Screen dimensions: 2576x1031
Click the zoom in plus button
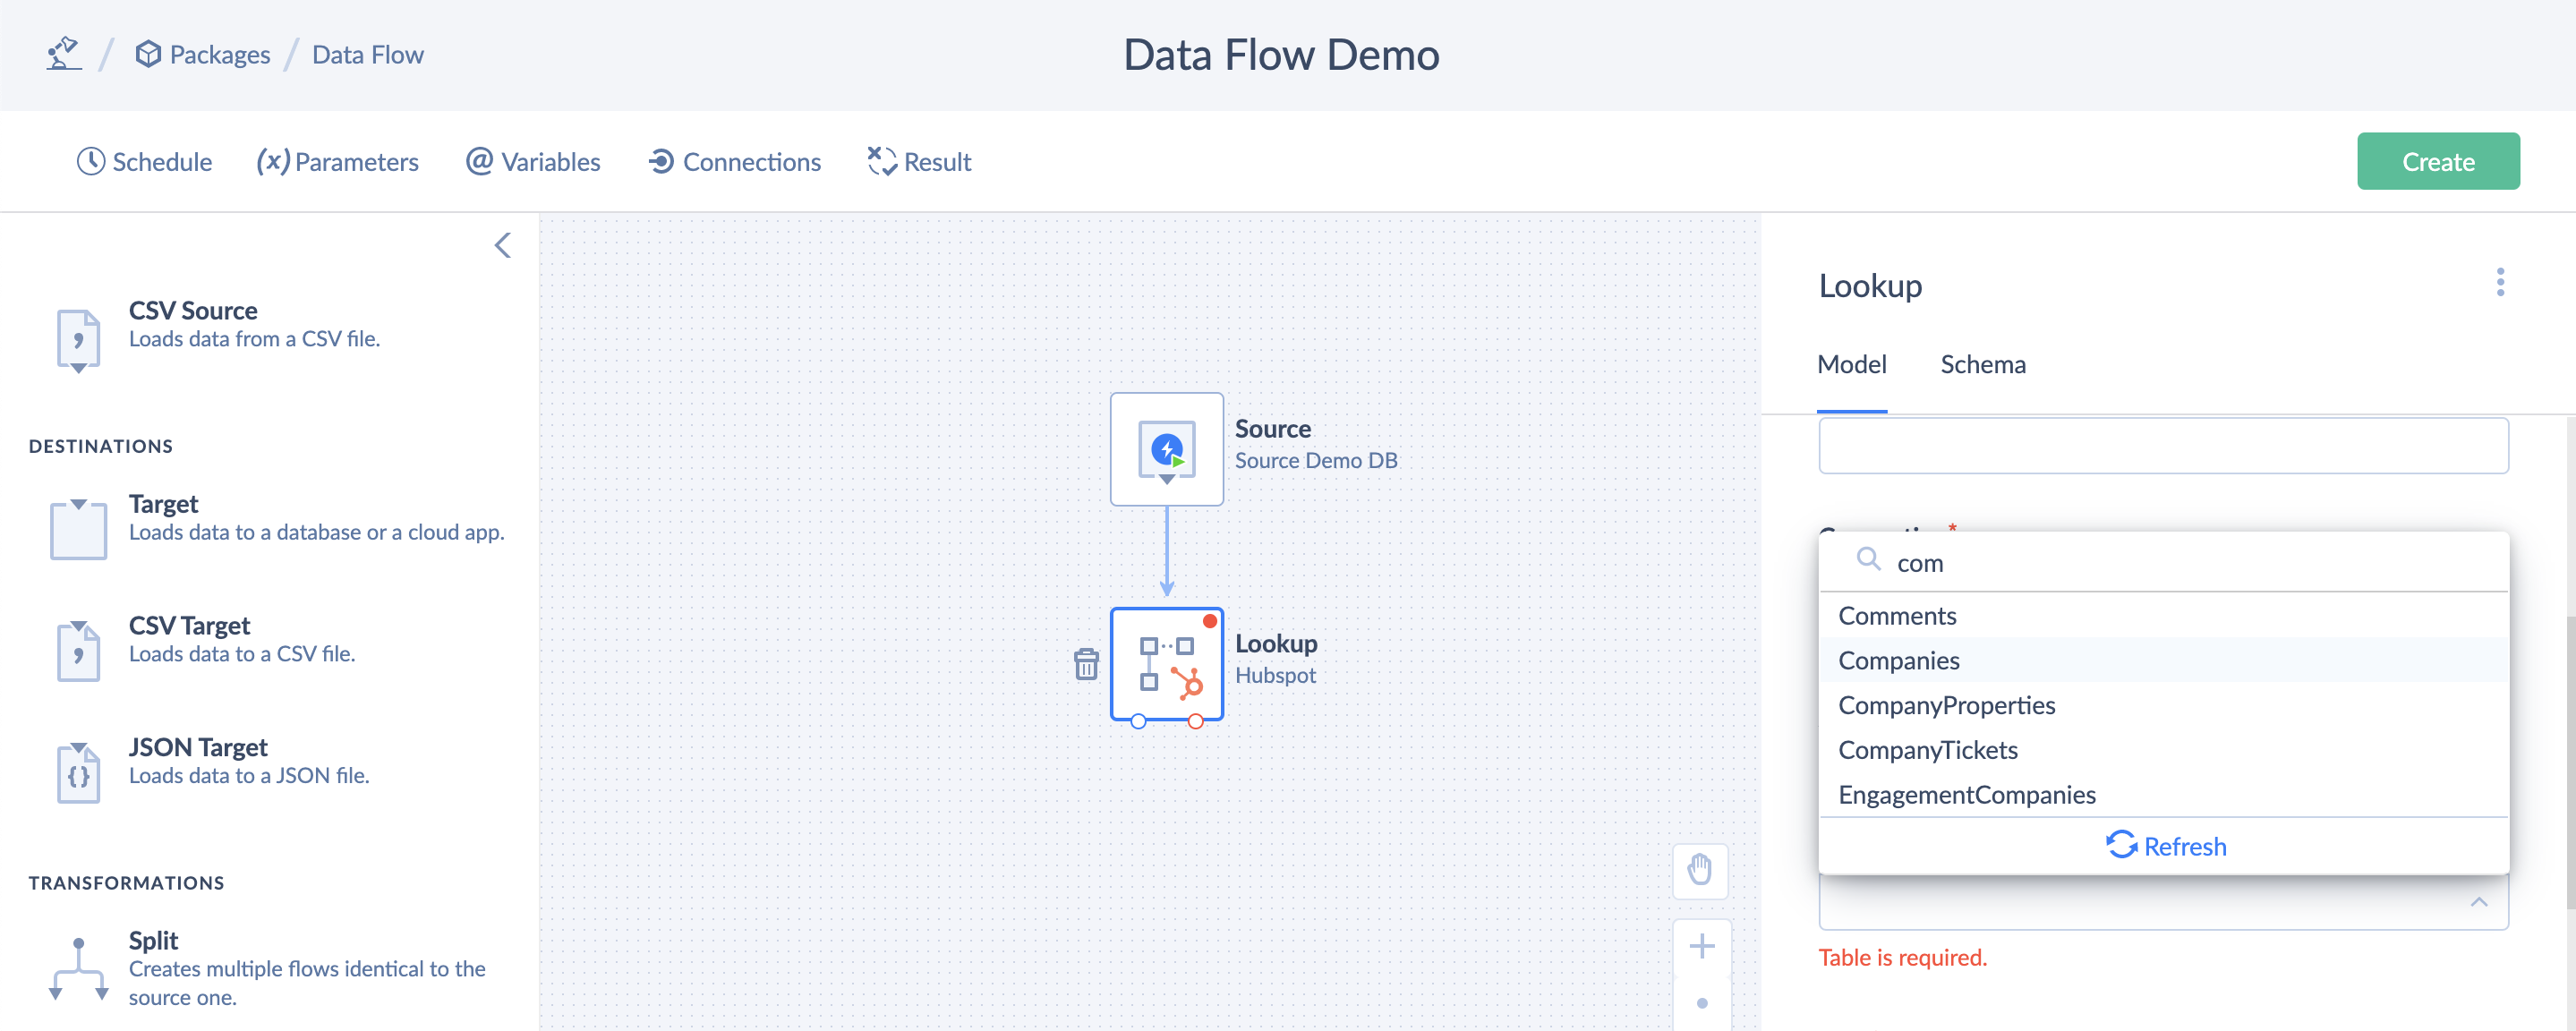pos(1702,946)
